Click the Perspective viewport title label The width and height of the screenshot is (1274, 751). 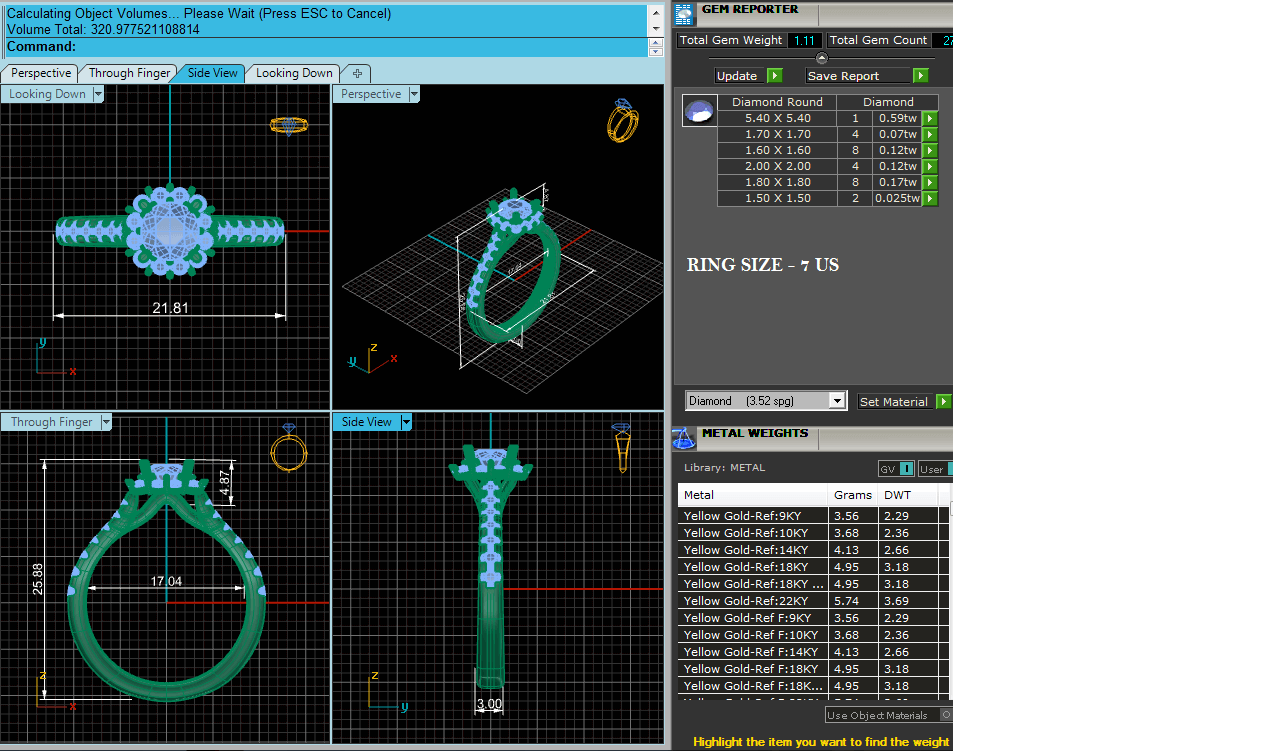pos(371,94)
